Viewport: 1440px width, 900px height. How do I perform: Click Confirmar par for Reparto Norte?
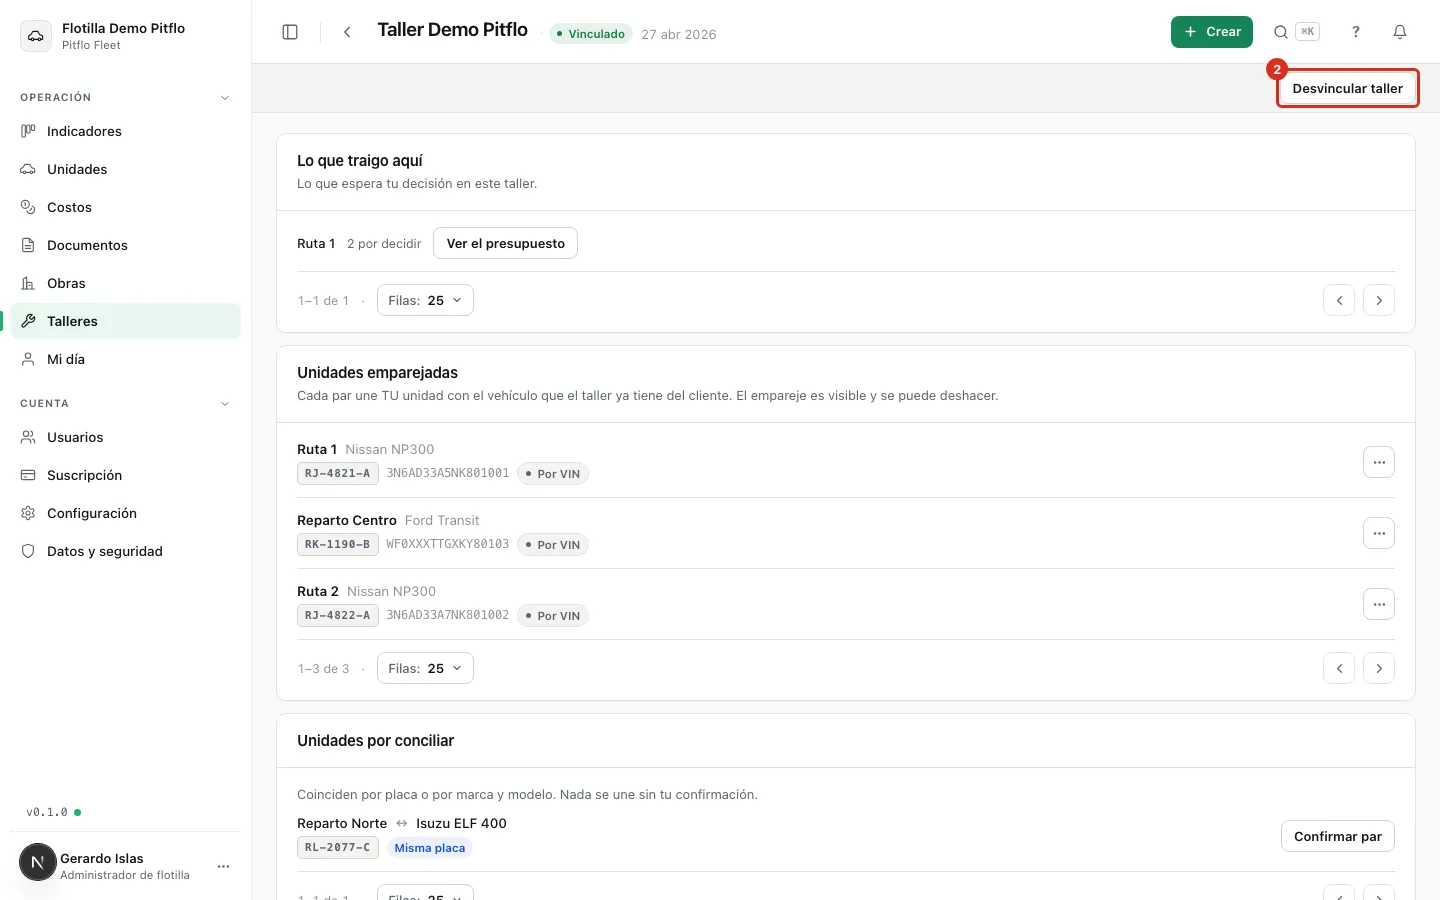(1338, 836)
